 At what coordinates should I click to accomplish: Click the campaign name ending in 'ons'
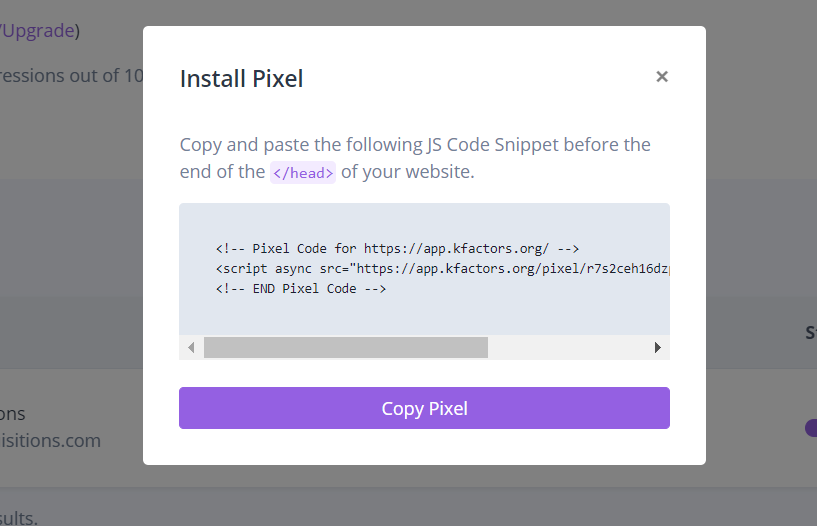point(13,414)
